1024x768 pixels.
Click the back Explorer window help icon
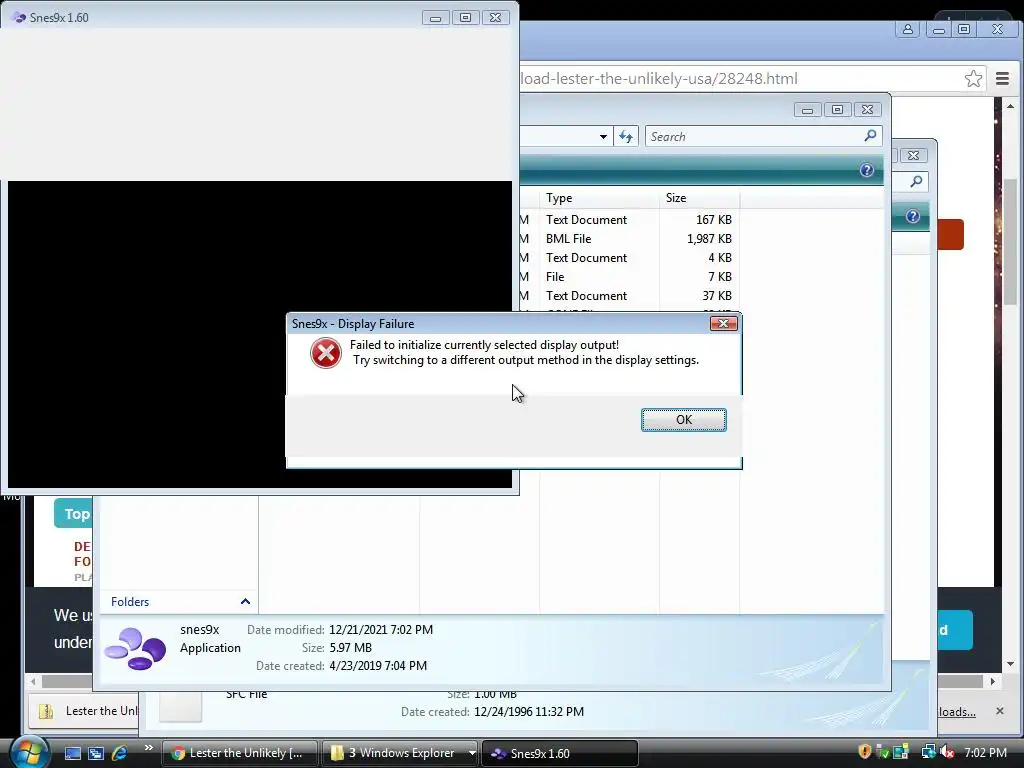coord(912,216)
